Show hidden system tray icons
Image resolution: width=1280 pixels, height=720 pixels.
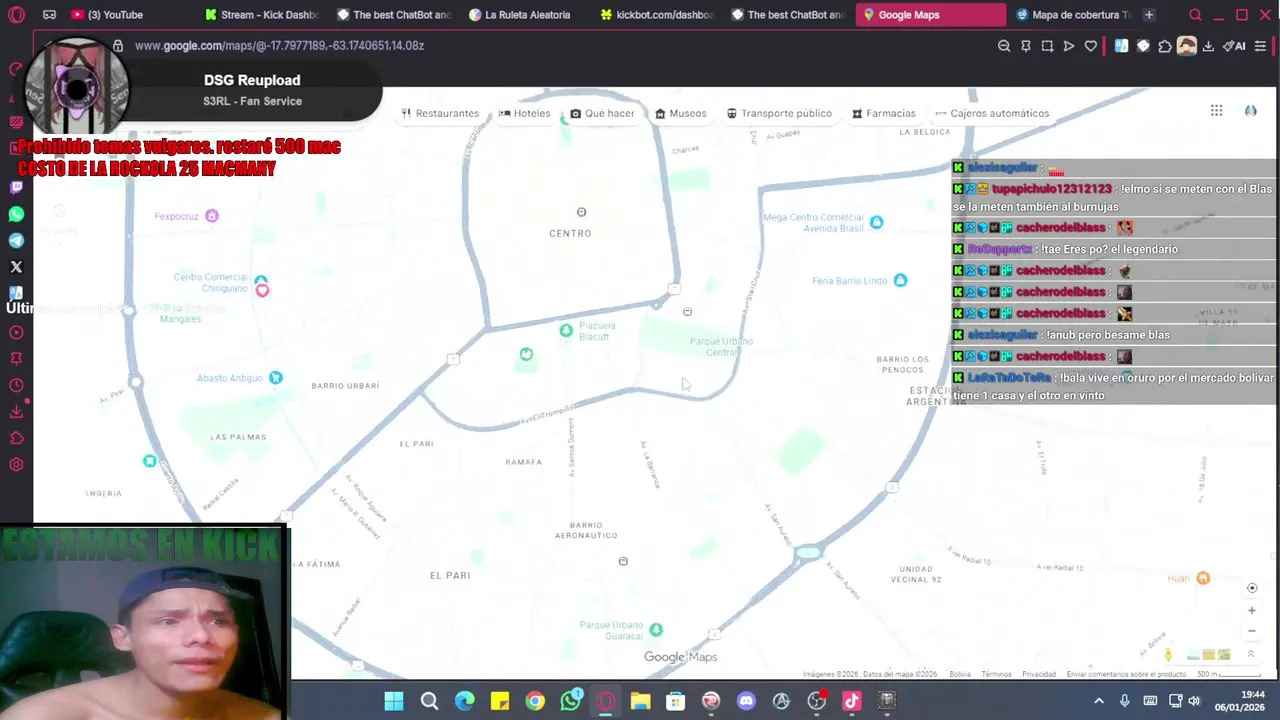1098,701
